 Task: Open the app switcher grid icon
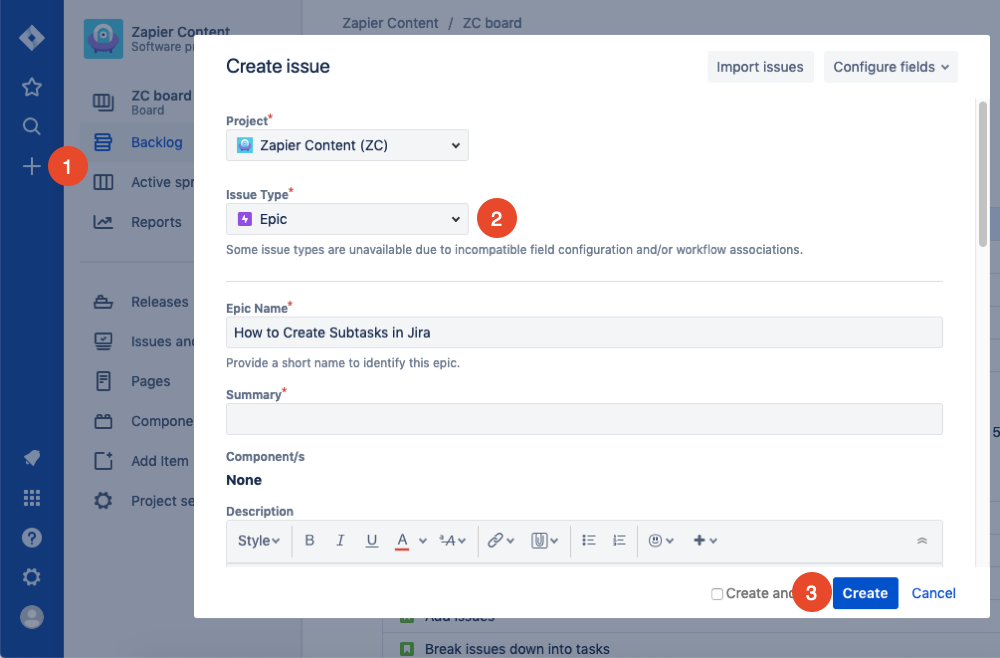[31, 497]
